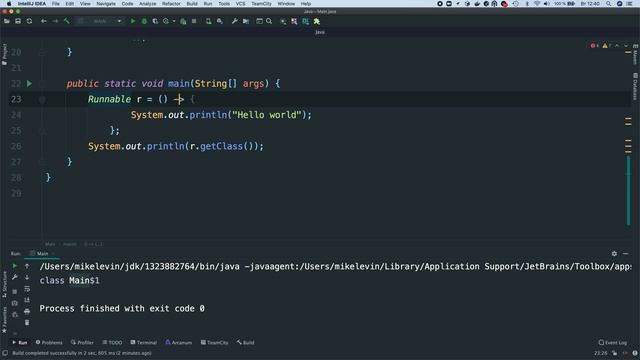Screen dimensions: 640x360
Task: Open the Terminal tool window tab
Action: (144, 342)
